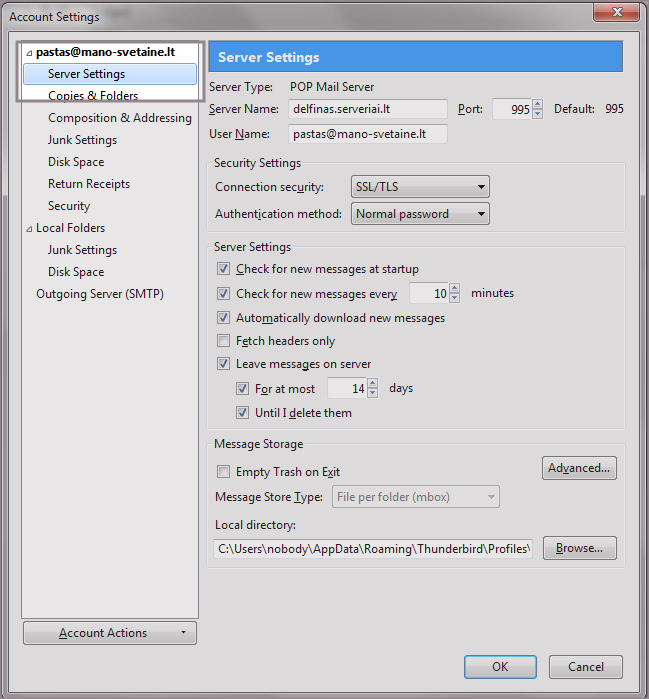Click into the Server Name text field
Image resolution: width=649 pixels, height=699 pixels.
pos(367,109)
